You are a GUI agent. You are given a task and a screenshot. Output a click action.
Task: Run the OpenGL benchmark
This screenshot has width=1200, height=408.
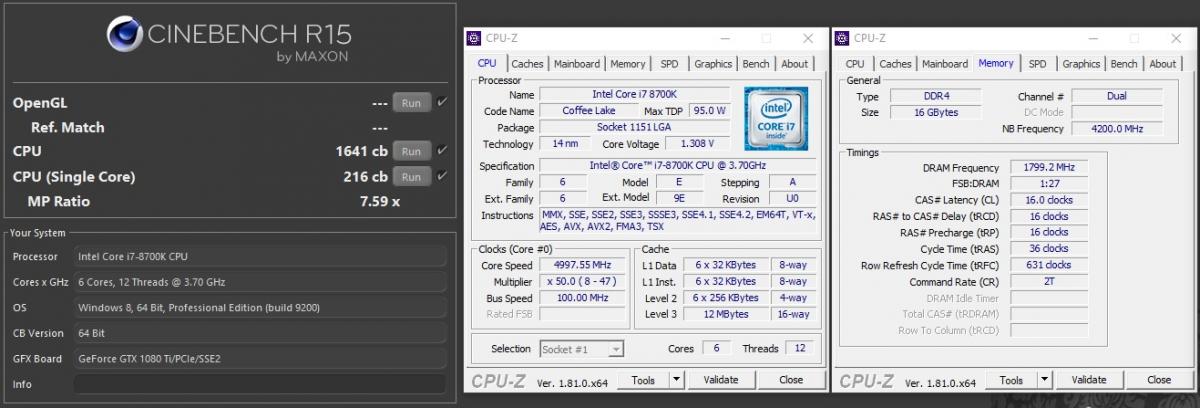(x=411, y=102)
